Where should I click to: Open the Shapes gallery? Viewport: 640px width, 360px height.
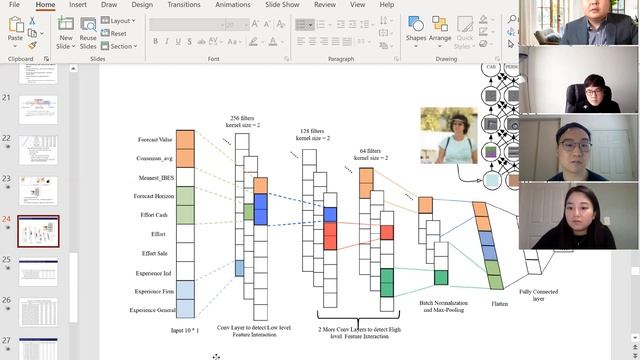coord(416,32)
